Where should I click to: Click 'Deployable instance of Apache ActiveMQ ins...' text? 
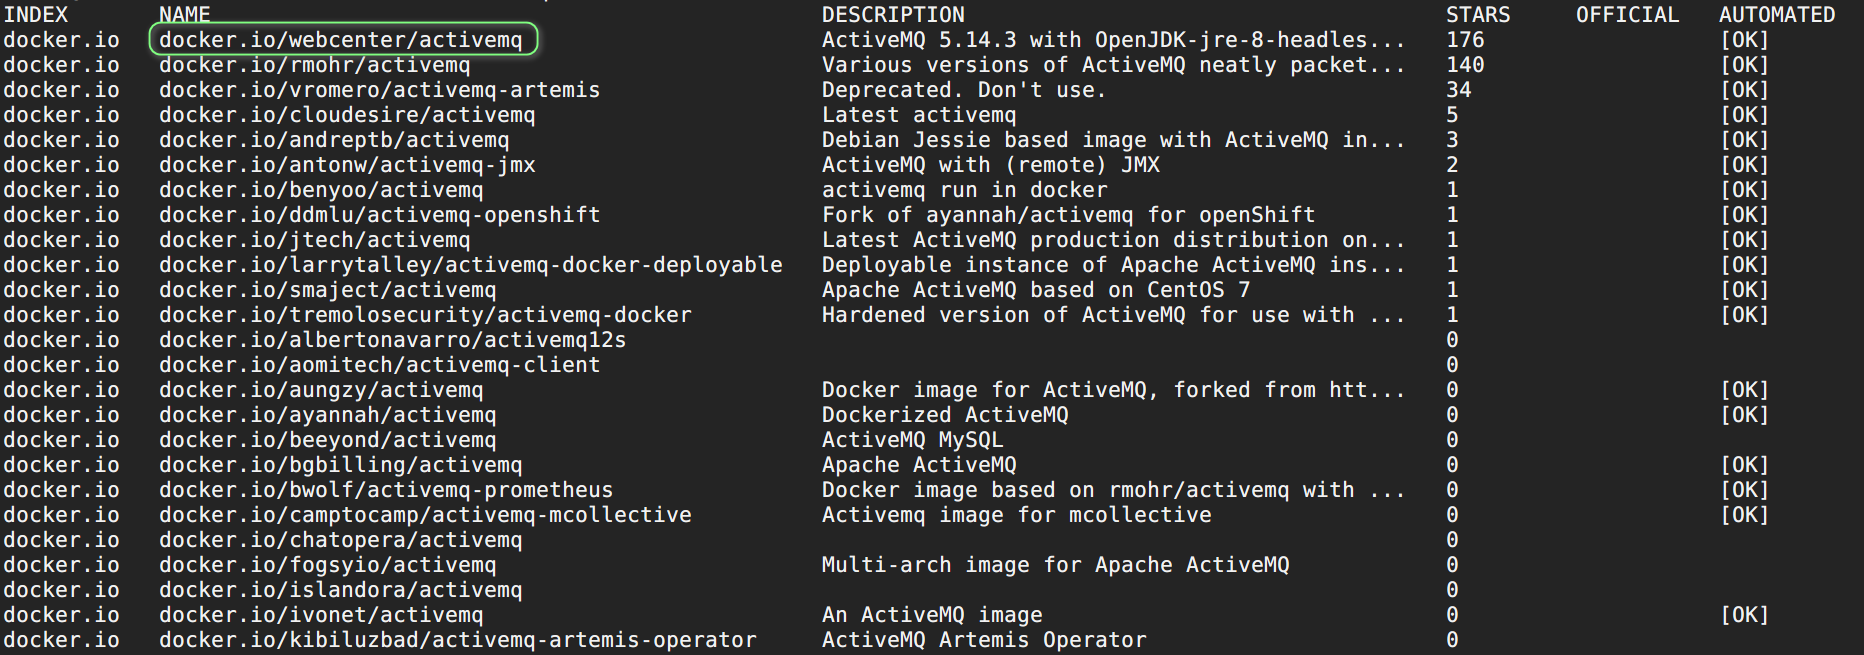click(x=1114, y=265)
